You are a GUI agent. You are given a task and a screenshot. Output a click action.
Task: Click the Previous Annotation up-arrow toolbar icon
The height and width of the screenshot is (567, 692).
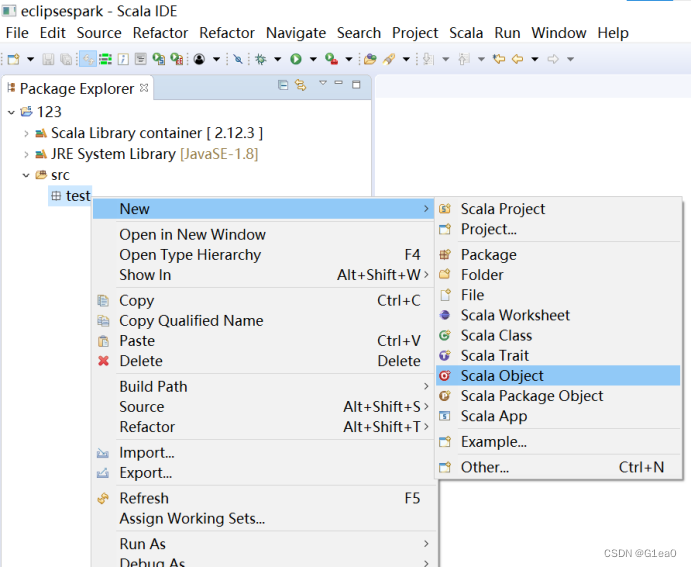coord(463,59)
